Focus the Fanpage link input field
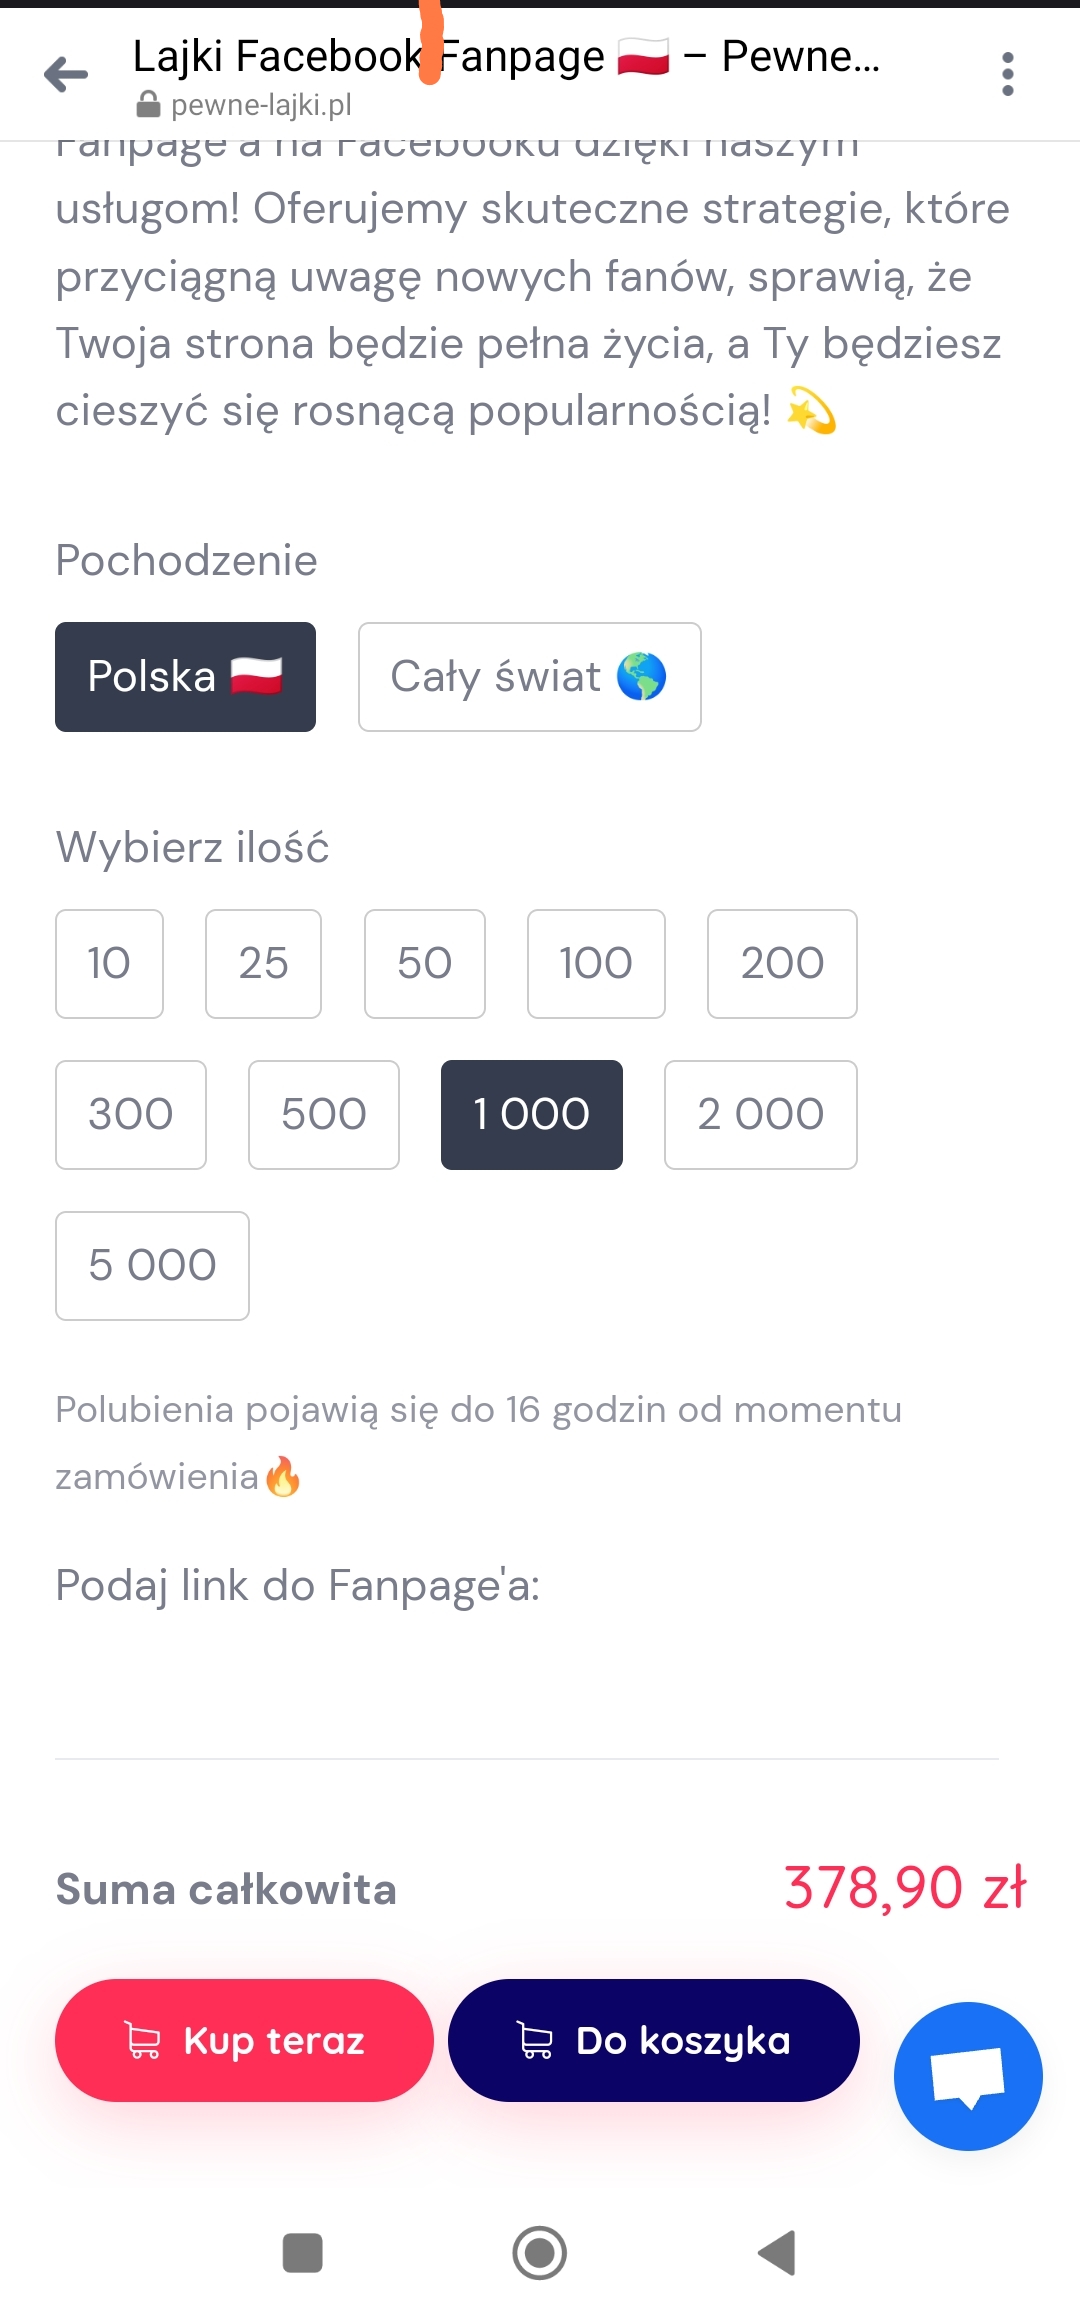 click(x=527, y=1700)
